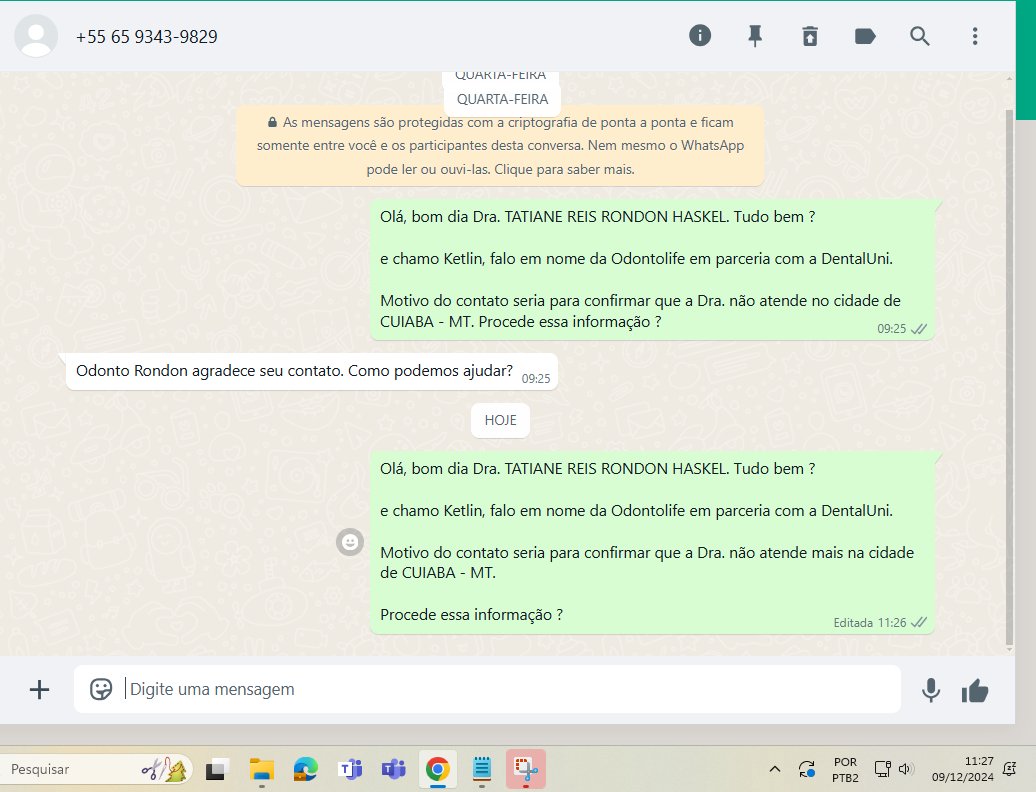The height and width of the screenshot is (792, 1036).
Task: Select the 'Odonto Rondon agradece seu contato' message
Action: 311,372
